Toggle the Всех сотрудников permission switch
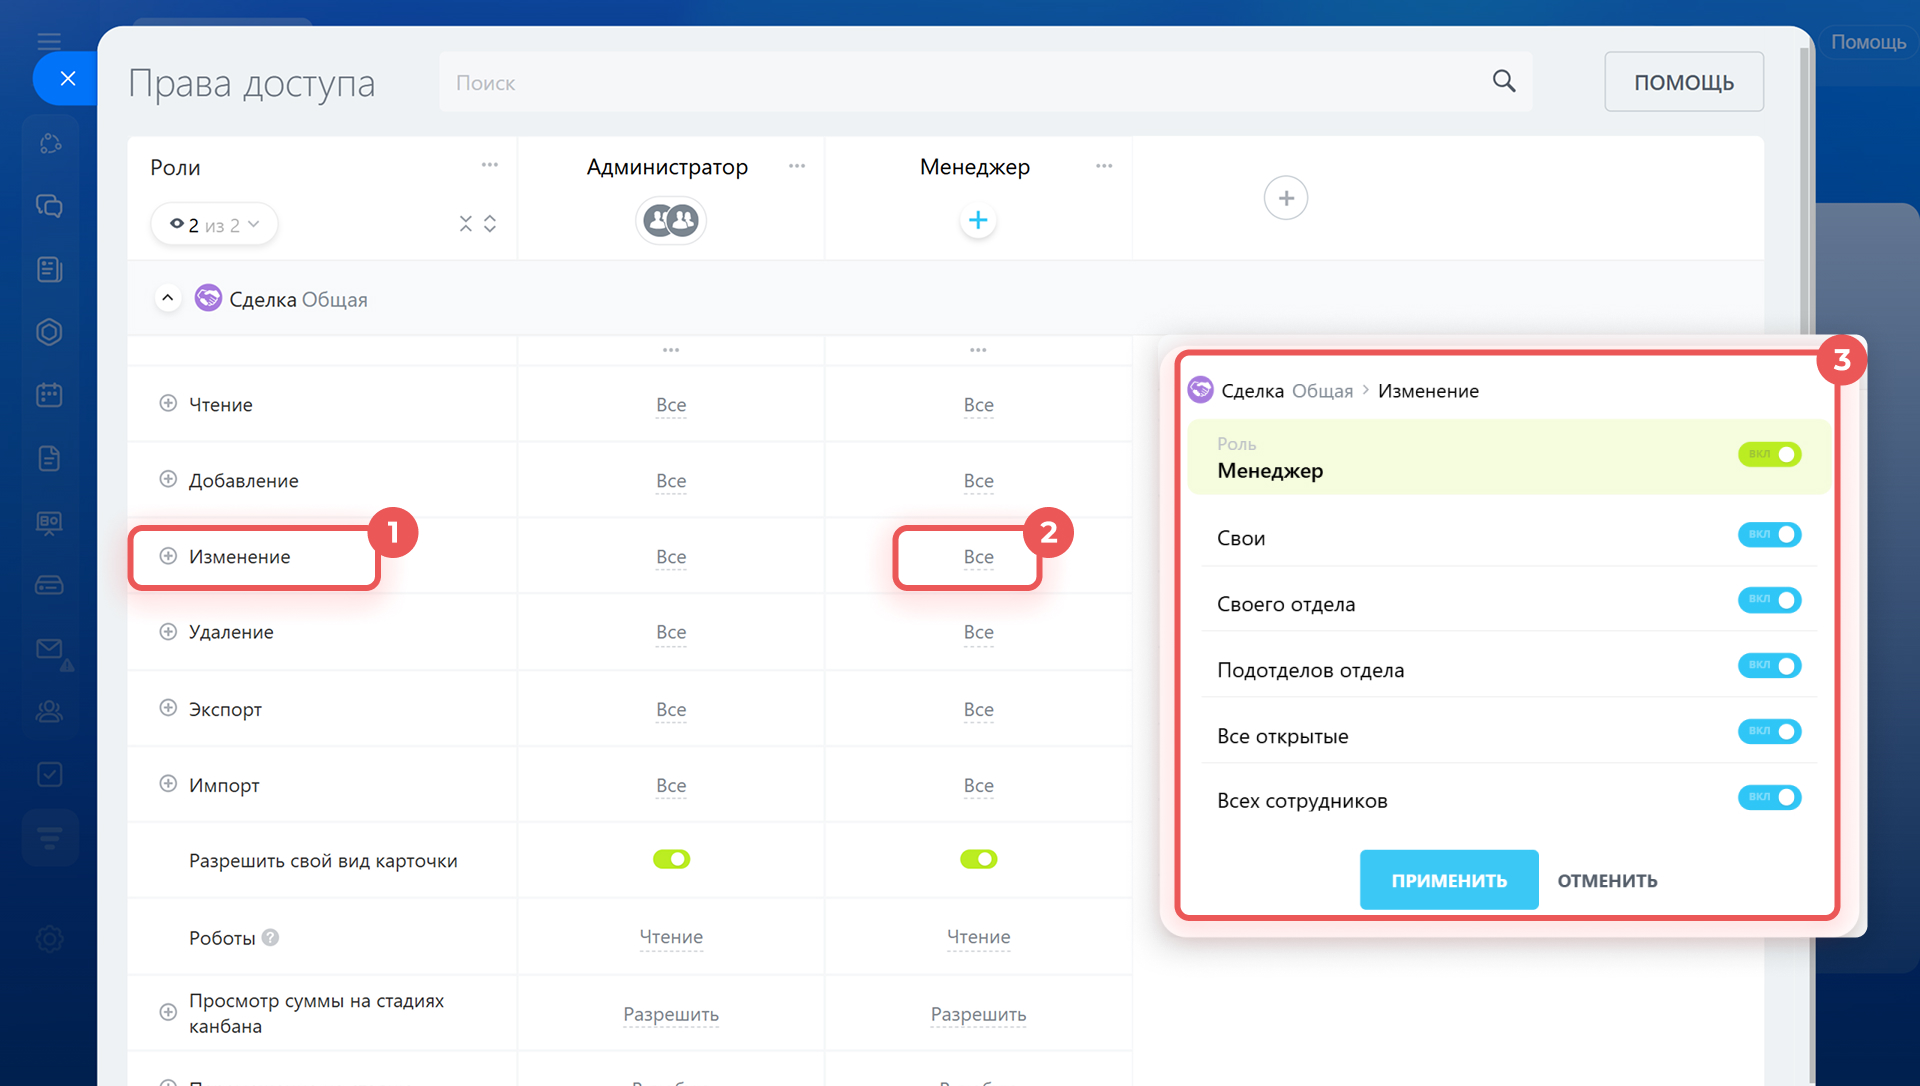 point(1768,797)
